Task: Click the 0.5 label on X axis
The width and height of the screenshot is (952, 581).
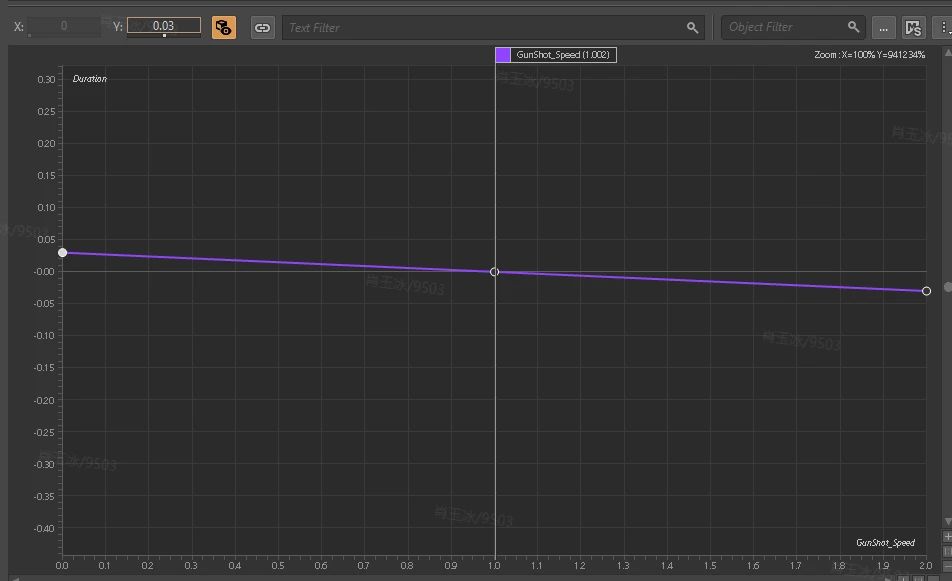Action: 278,566
